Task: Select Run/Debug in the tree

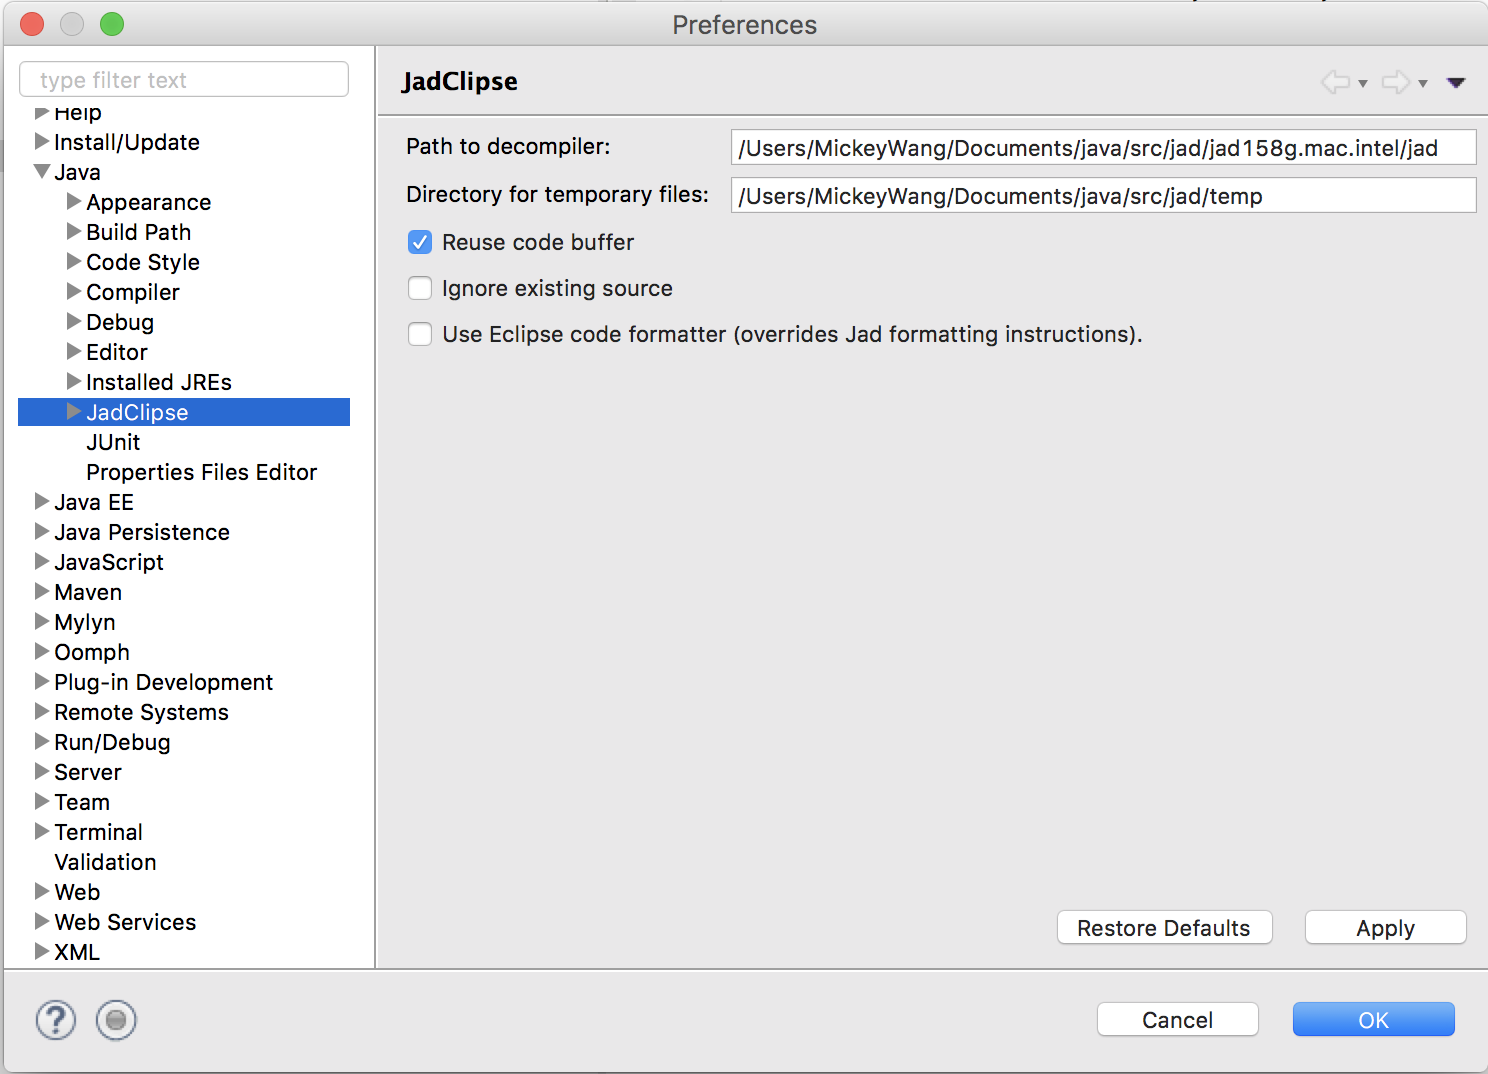Action: 112,742
